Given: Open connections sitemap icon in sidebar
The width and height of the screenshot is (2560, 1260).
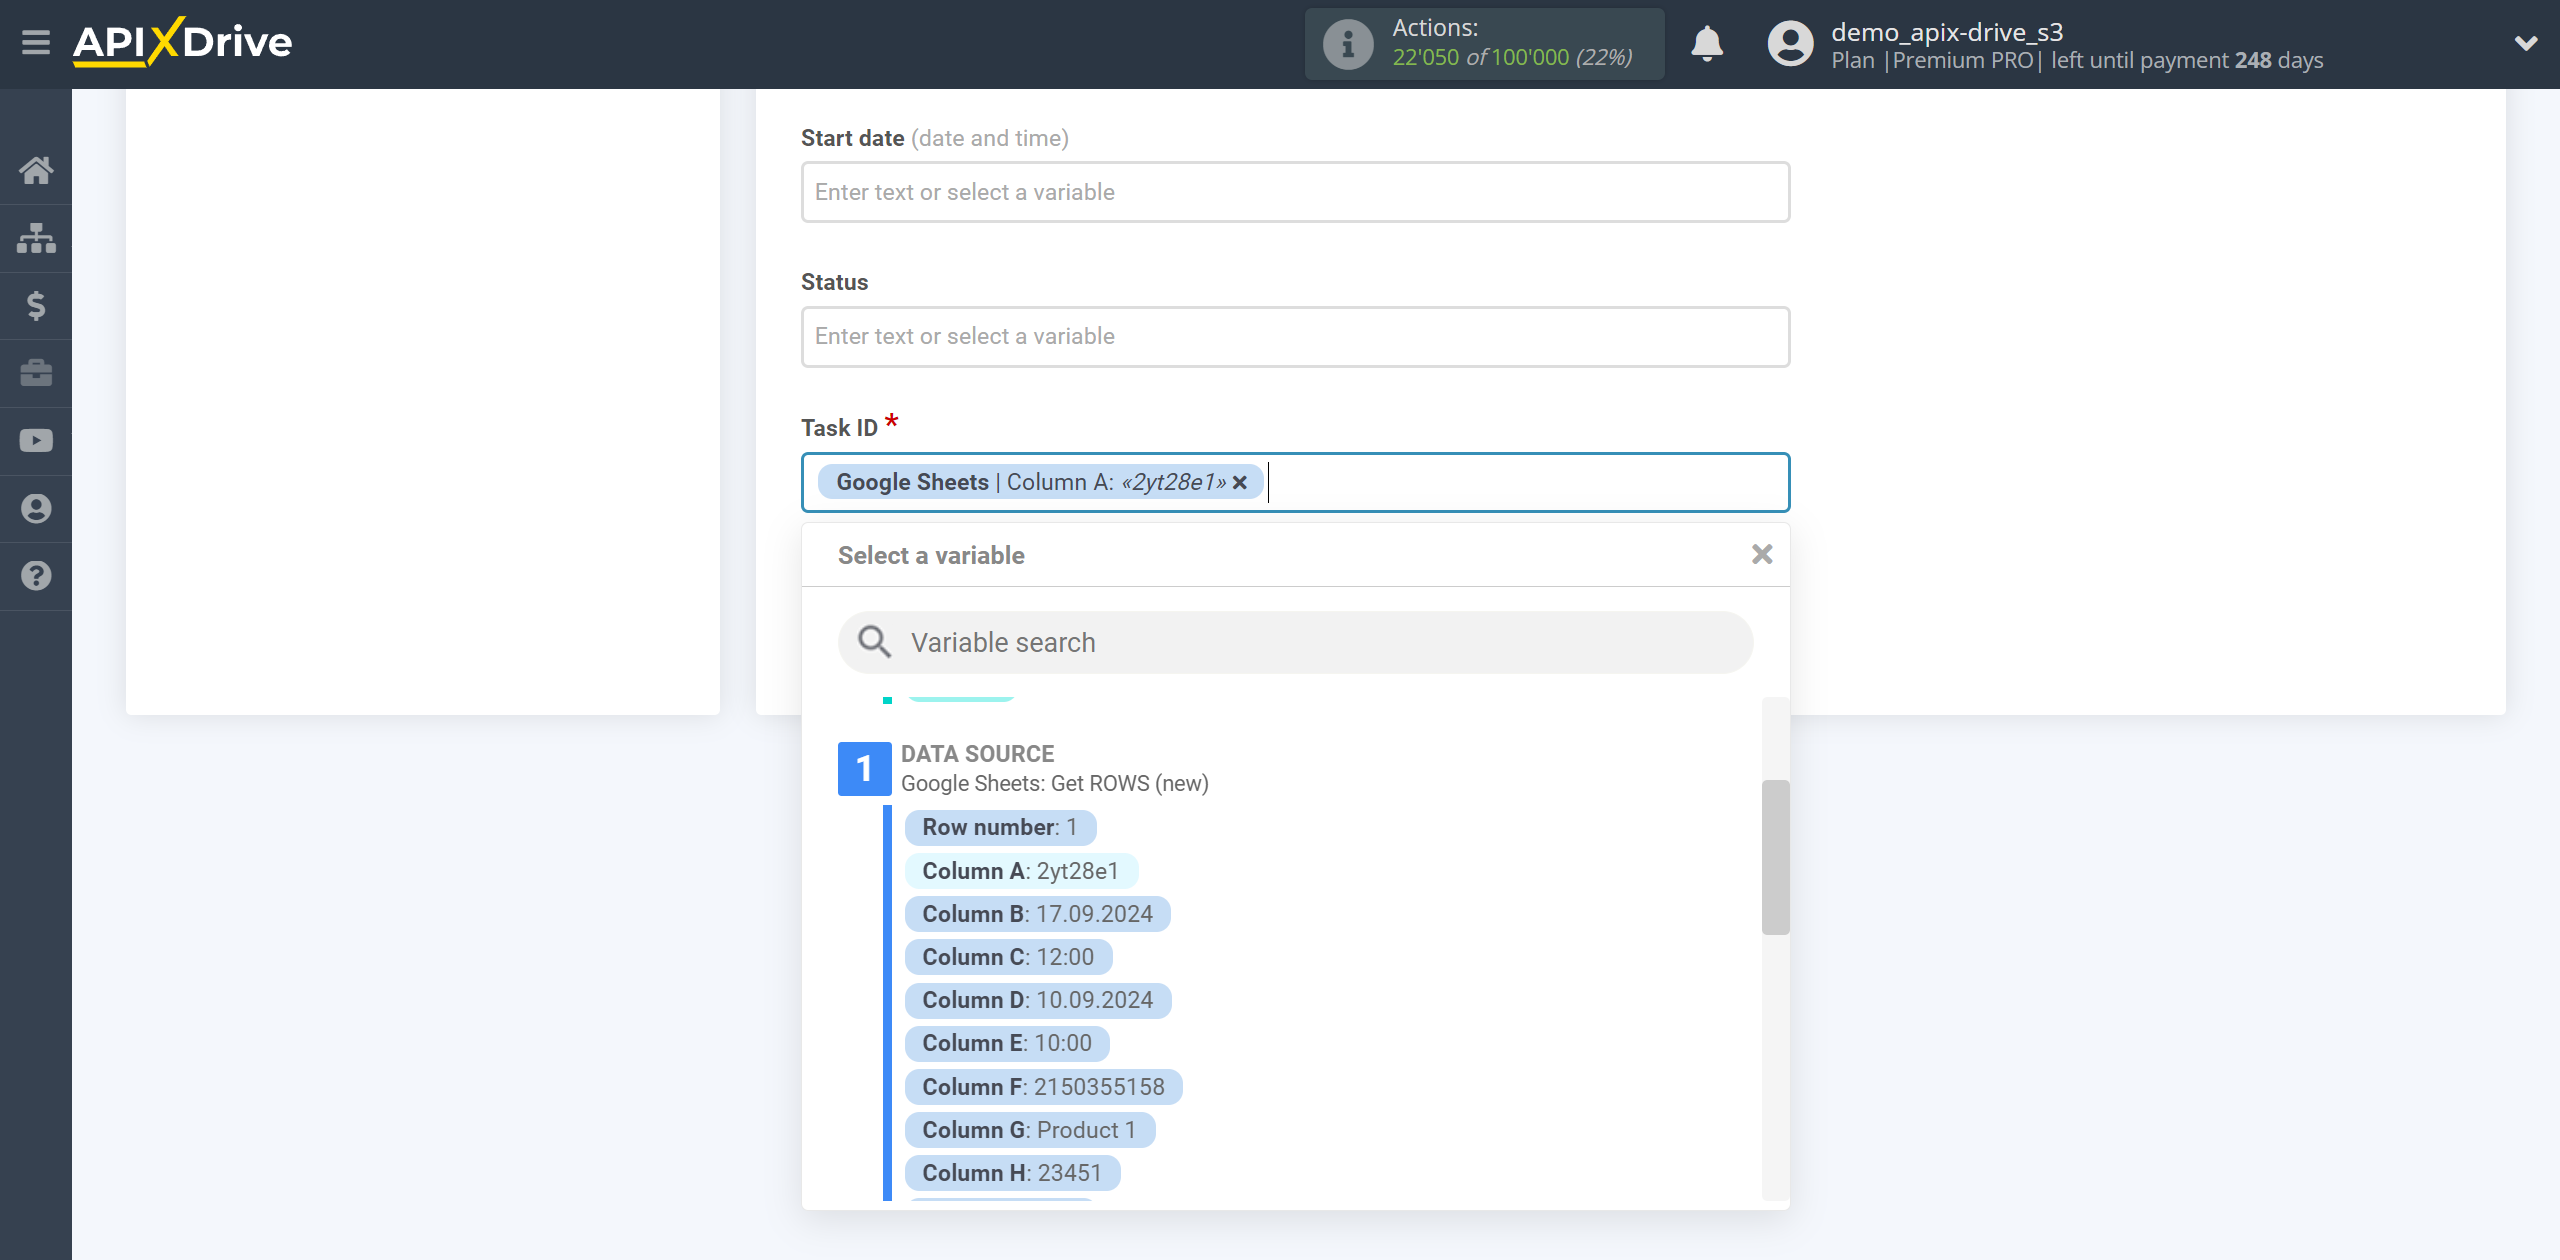Looking at the screenshot, I should tap(36, 238).
